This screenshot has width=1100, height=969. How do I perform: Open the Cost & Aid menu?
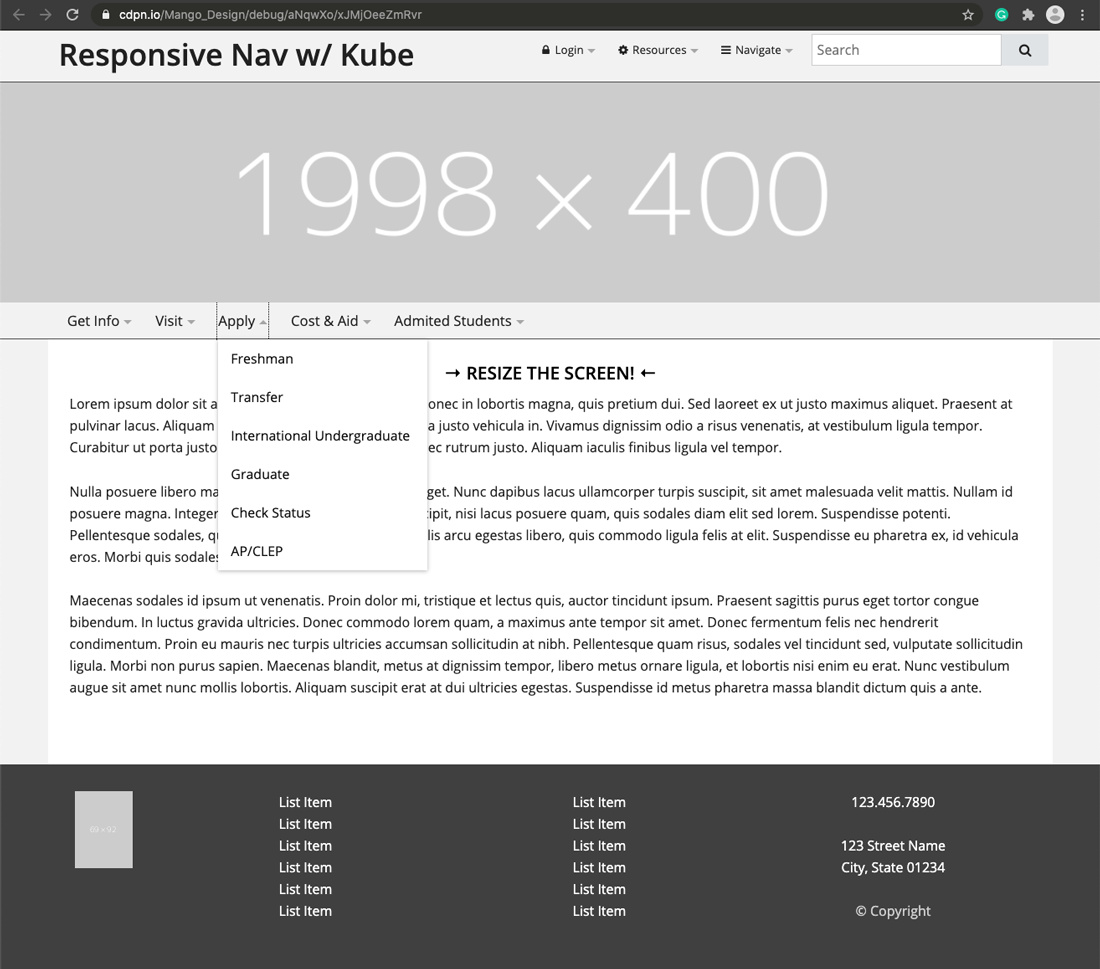pos(330,321)
